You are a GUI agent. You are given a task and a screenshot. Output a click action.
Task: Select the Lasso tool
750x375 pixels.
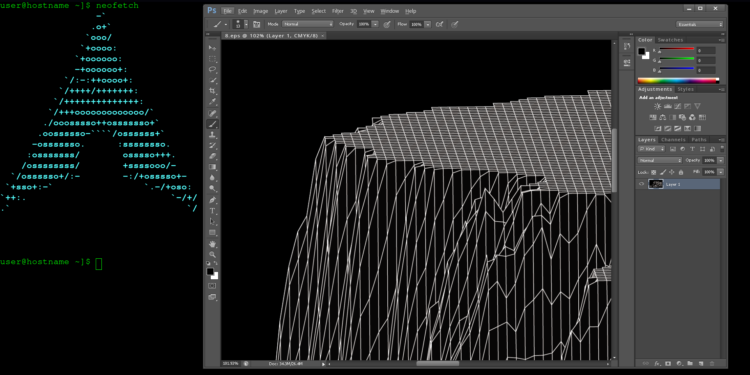(x=212, y=69)
